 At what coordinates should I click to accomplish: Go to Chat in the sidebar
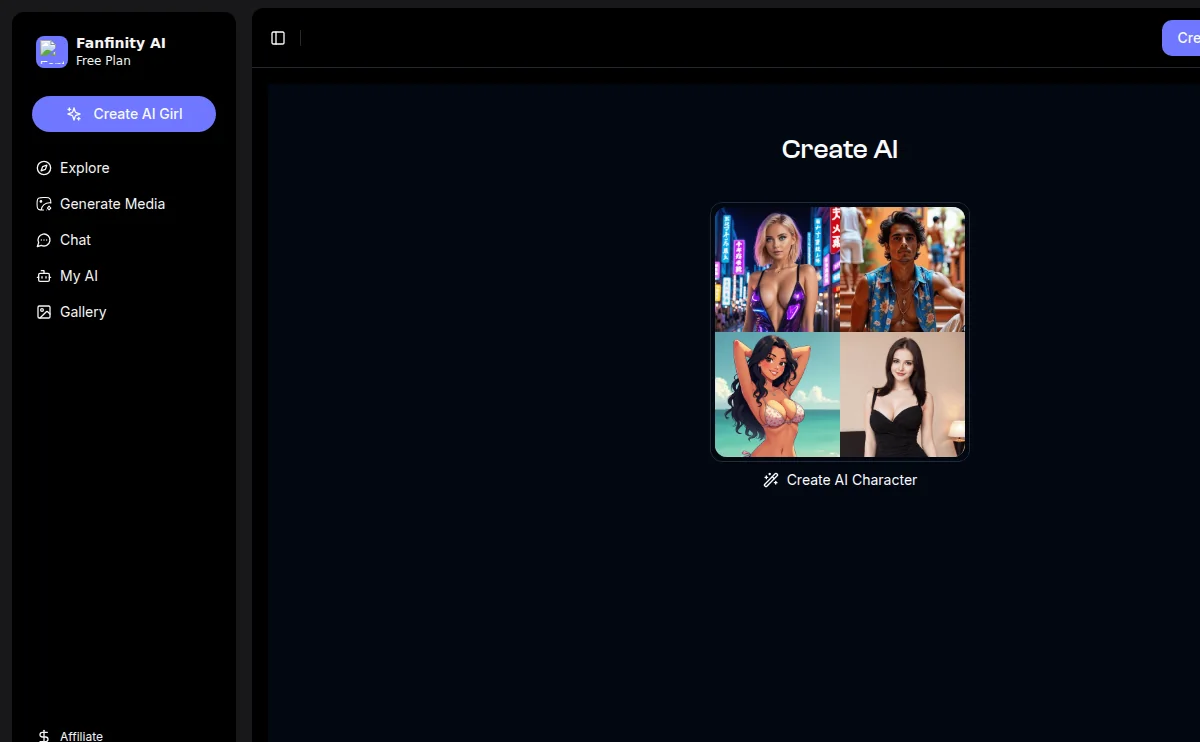click(x=124, y=240)
